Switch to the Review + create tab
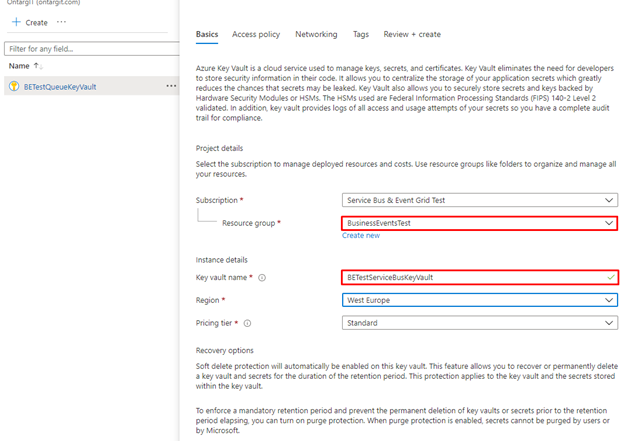 point(412,34)
